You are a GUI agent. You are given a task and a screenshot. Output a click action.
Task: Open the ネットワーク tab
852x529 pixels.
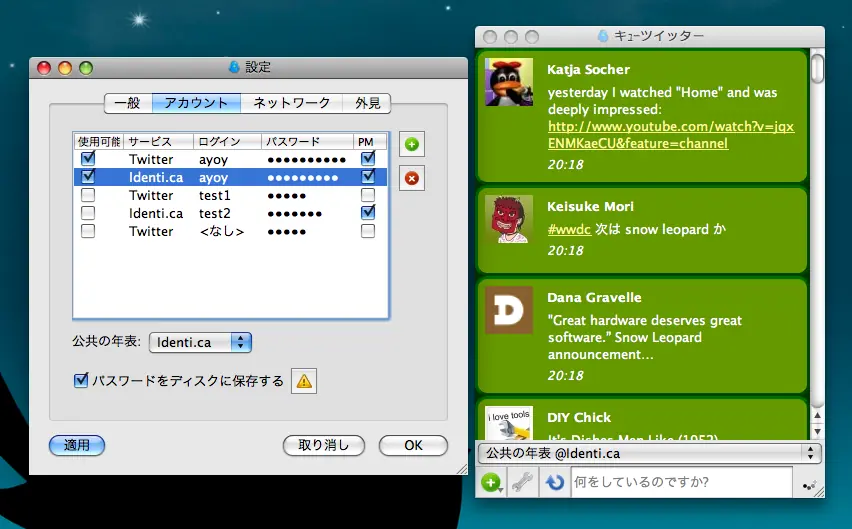click(x=292, y=103)
